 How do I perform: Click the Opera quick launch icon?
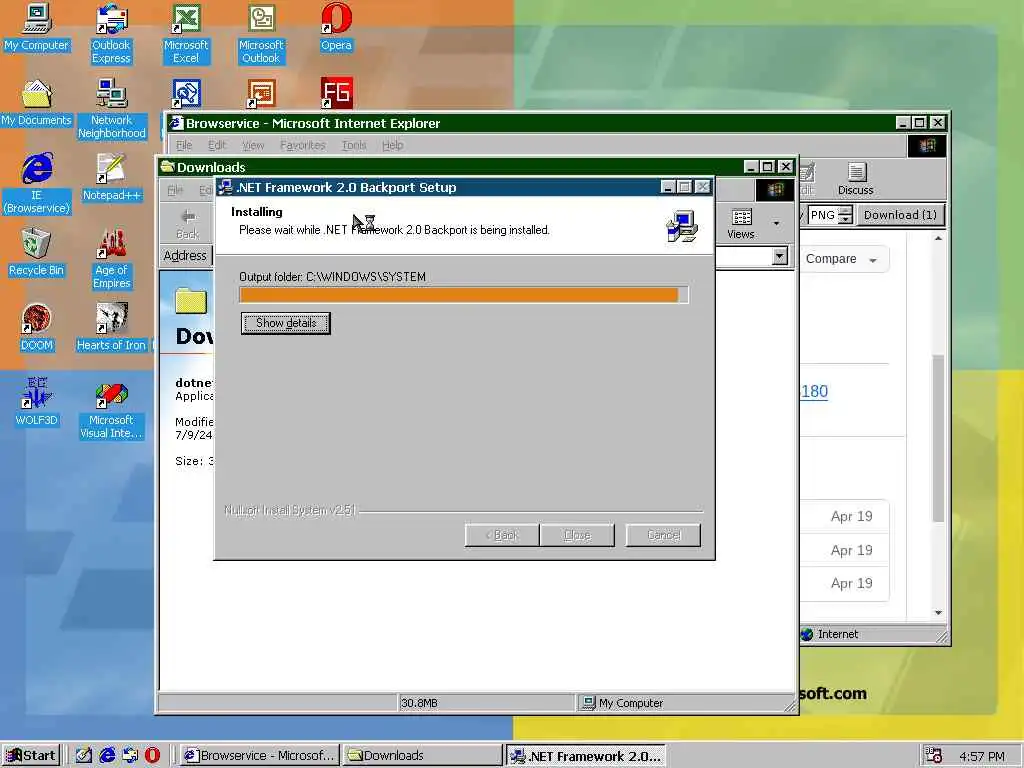[152, 755]
